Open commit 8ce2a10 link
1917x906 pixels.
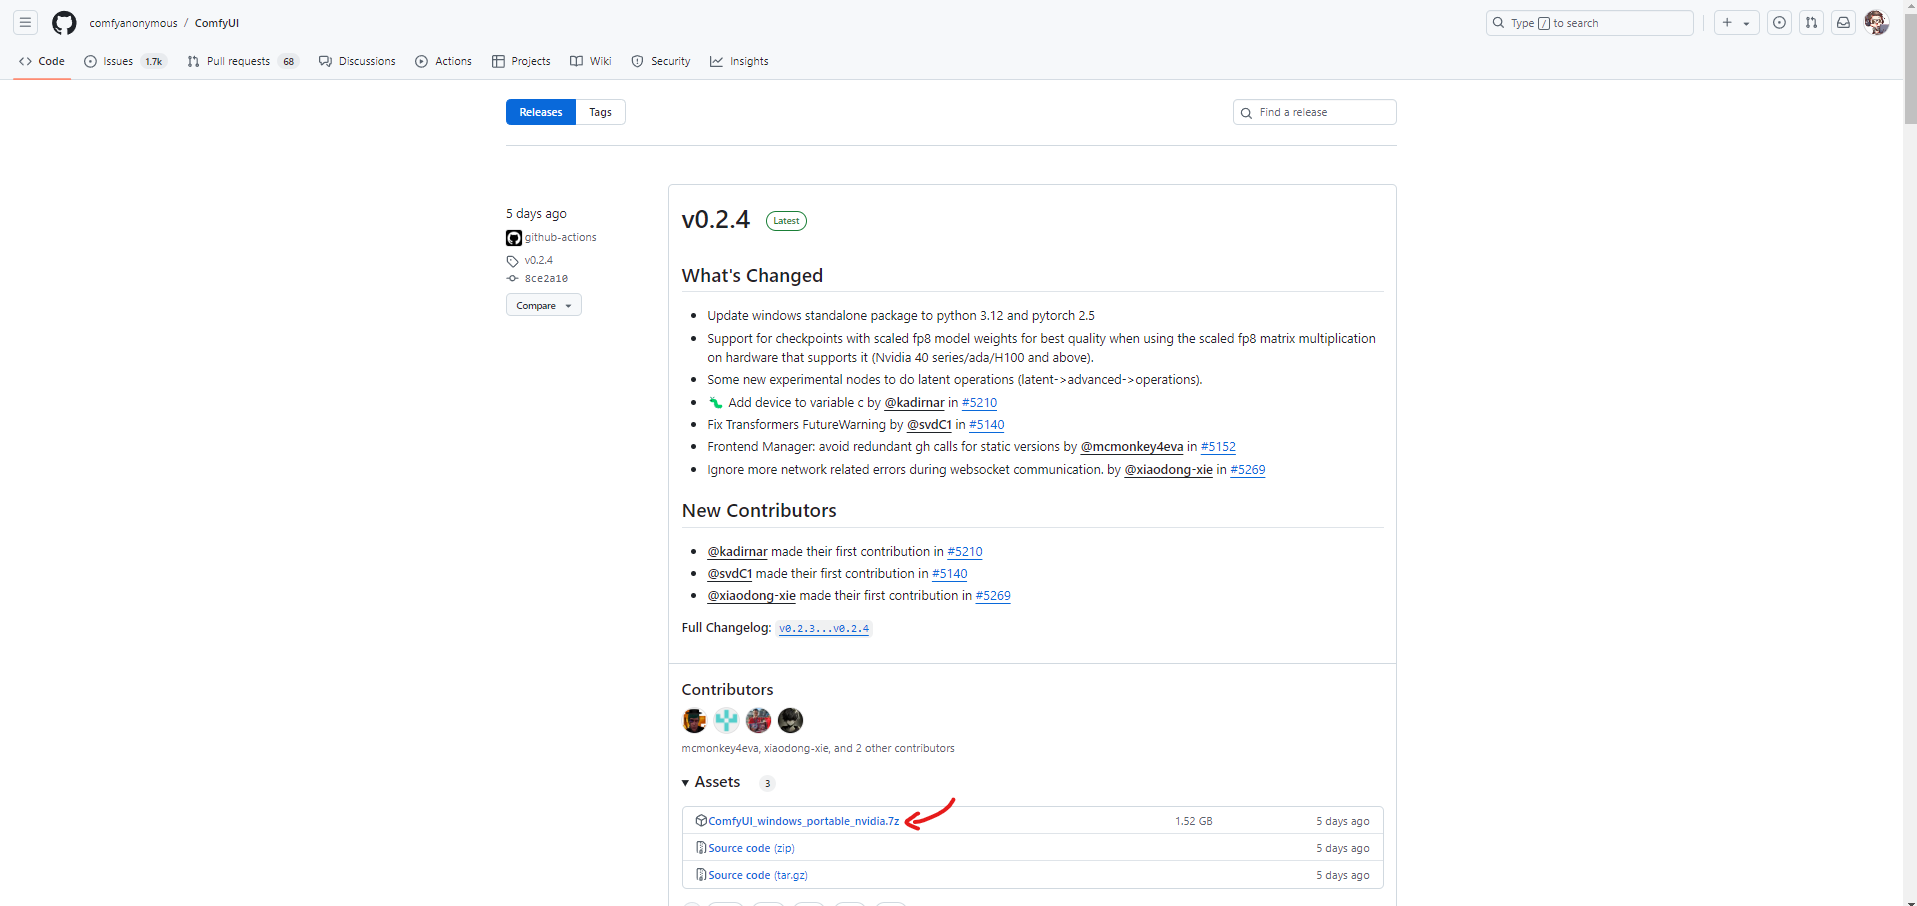(546, 279)
